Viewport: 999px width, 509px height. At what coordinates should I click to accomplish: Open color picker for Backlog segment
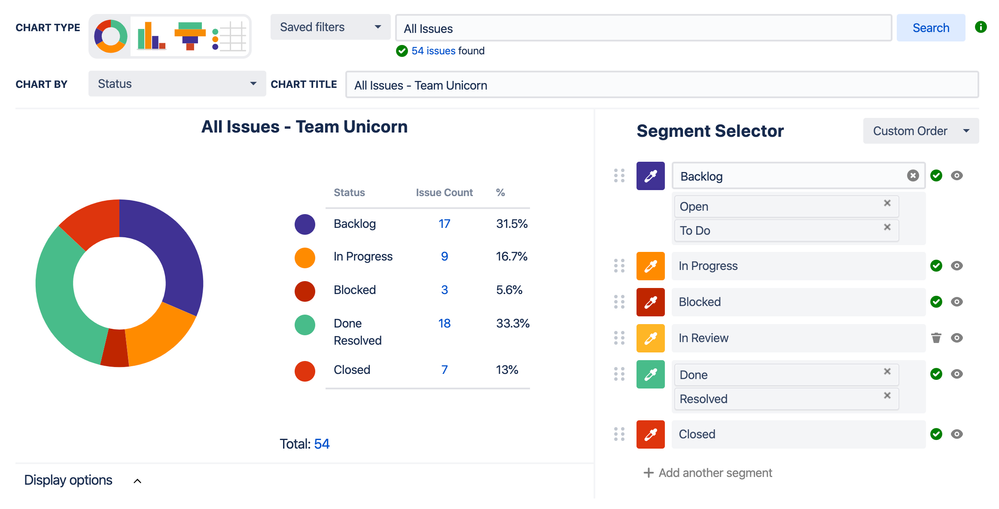tap(650, 176)
